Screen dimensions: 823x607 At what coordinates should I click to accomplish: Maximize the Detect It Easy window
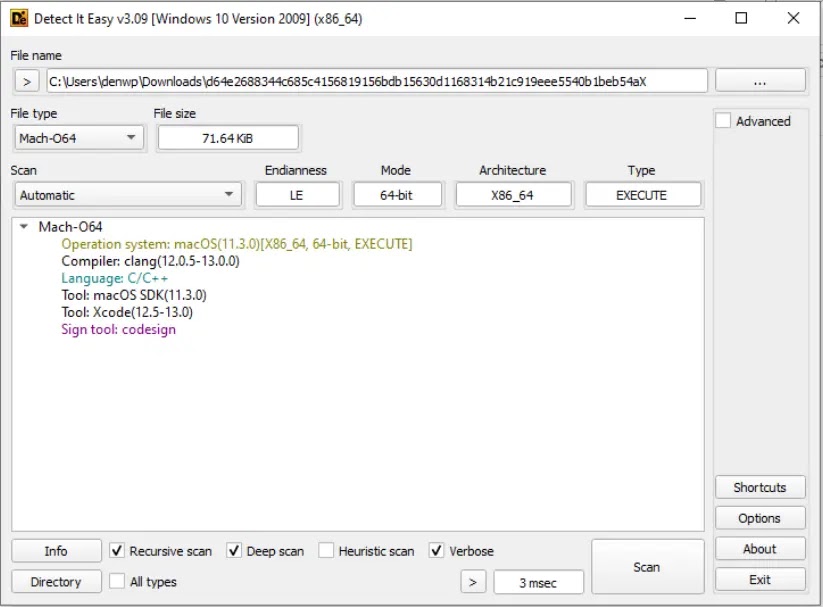(741, 18)
